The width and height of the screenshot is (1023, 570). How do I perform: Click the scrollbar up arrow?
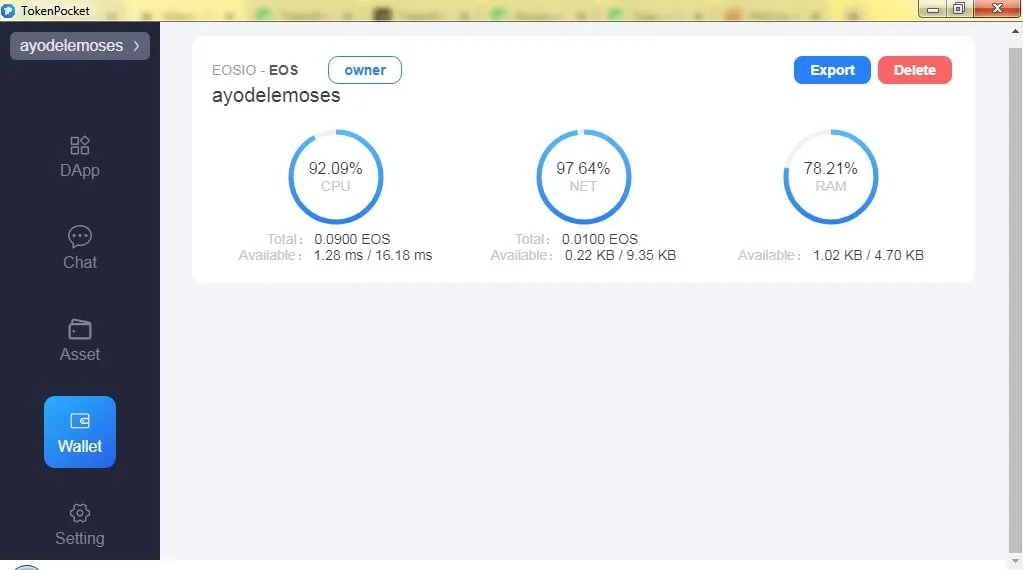[x=1015, y=31]
